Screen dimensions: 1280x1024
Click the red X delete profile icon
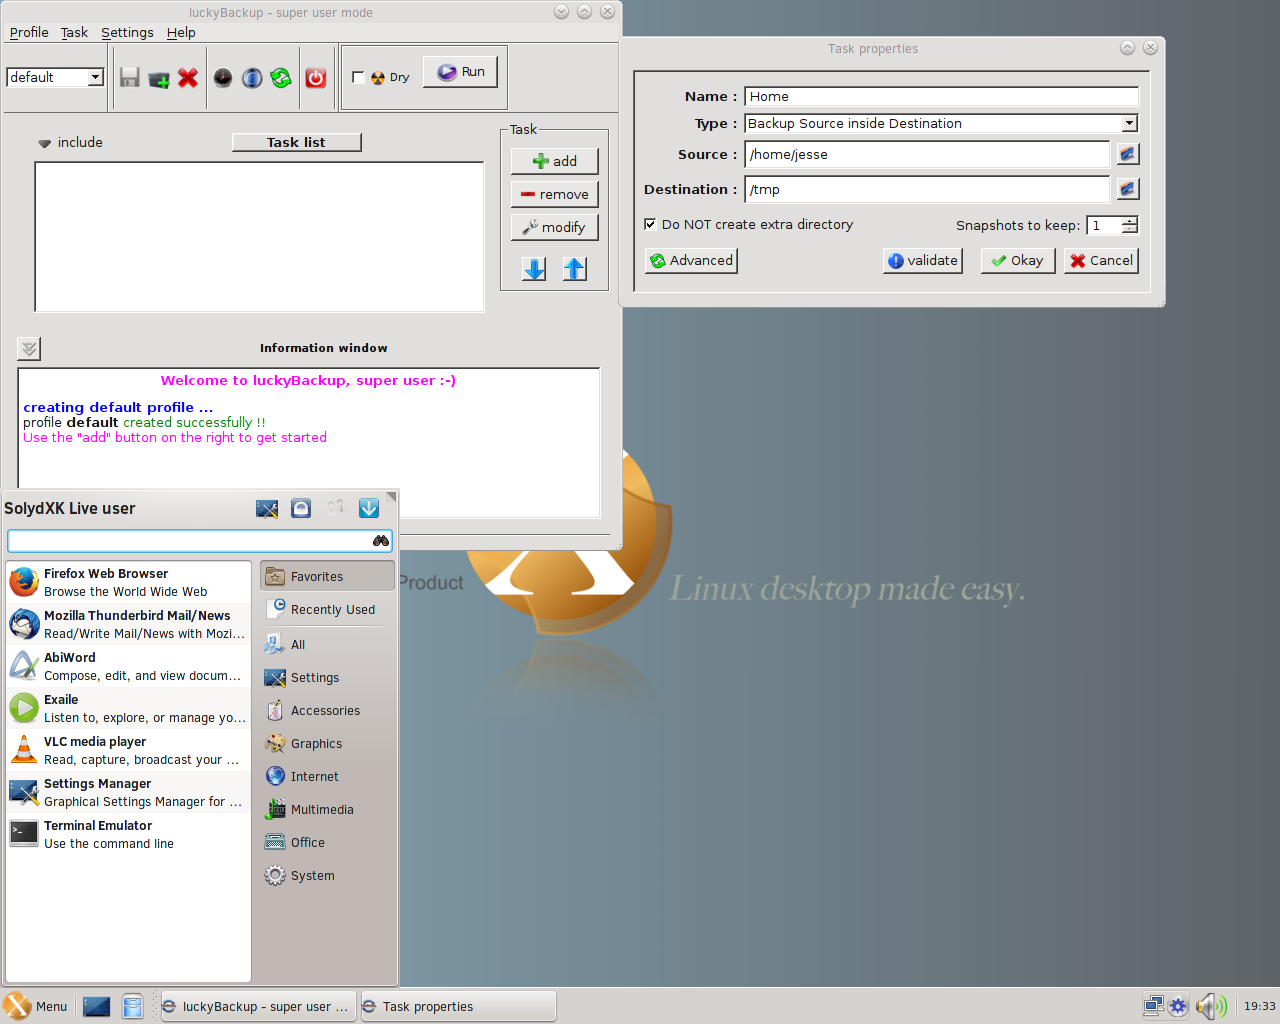click(188, 77)
